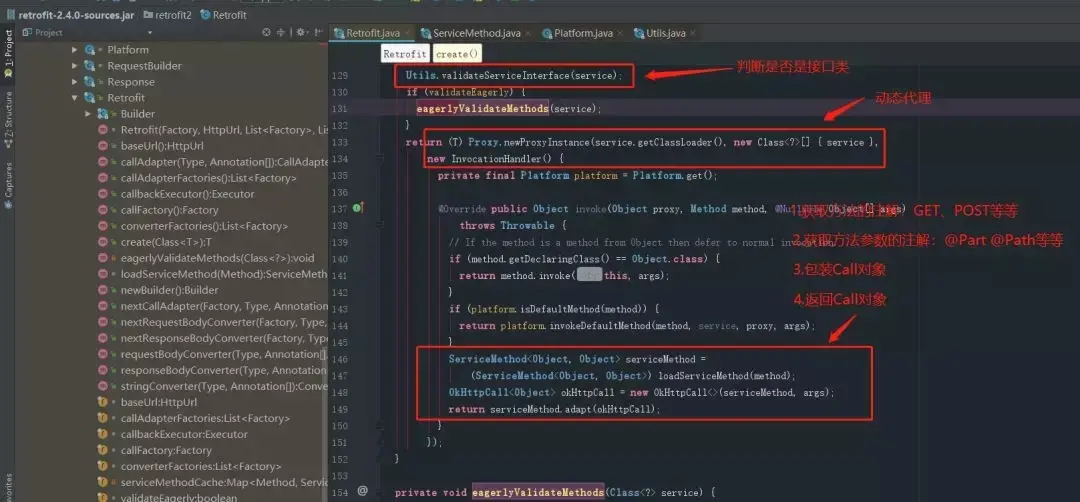The width and height of the screenshot is (1080, 502).
Task: Click the file icon on Retrofit.java tab
Action: point(339,32)
